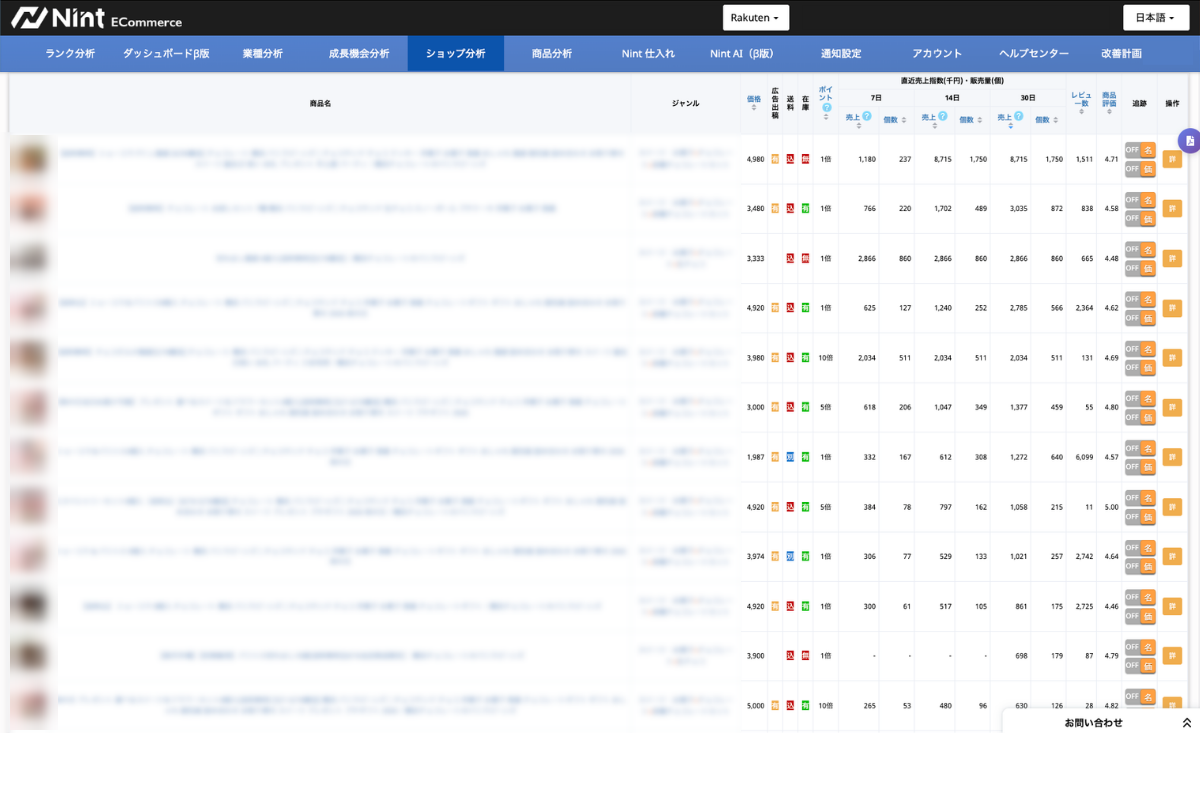Click 詳 detail button in 3,000 price row
This screenshot has height=800, width=1200.
coord(1172,407)
